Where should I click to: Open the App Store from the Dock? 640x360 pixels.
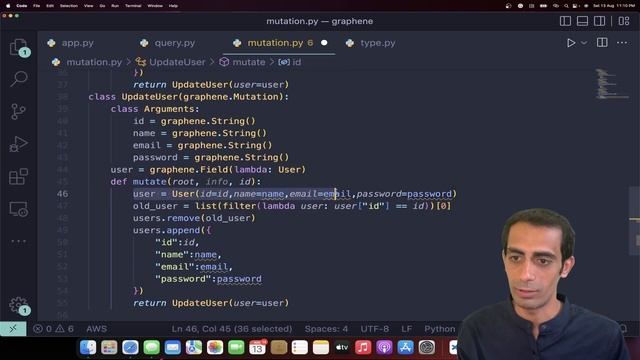click(405, 347)
